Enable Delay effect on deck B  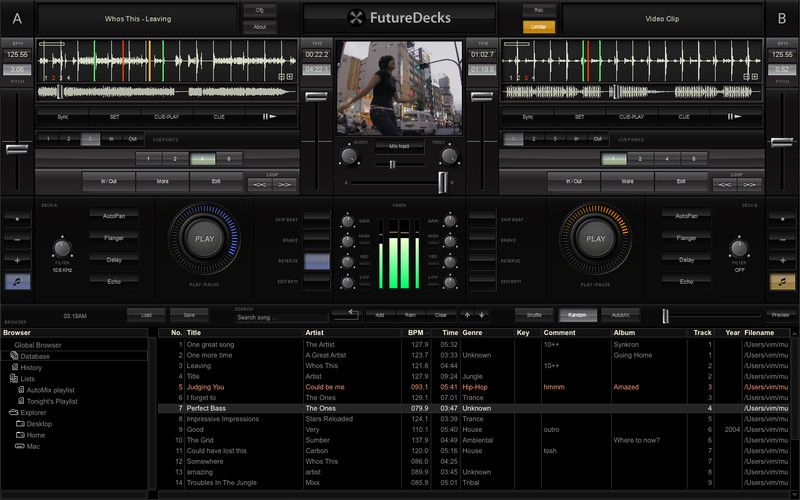[686, 260]
